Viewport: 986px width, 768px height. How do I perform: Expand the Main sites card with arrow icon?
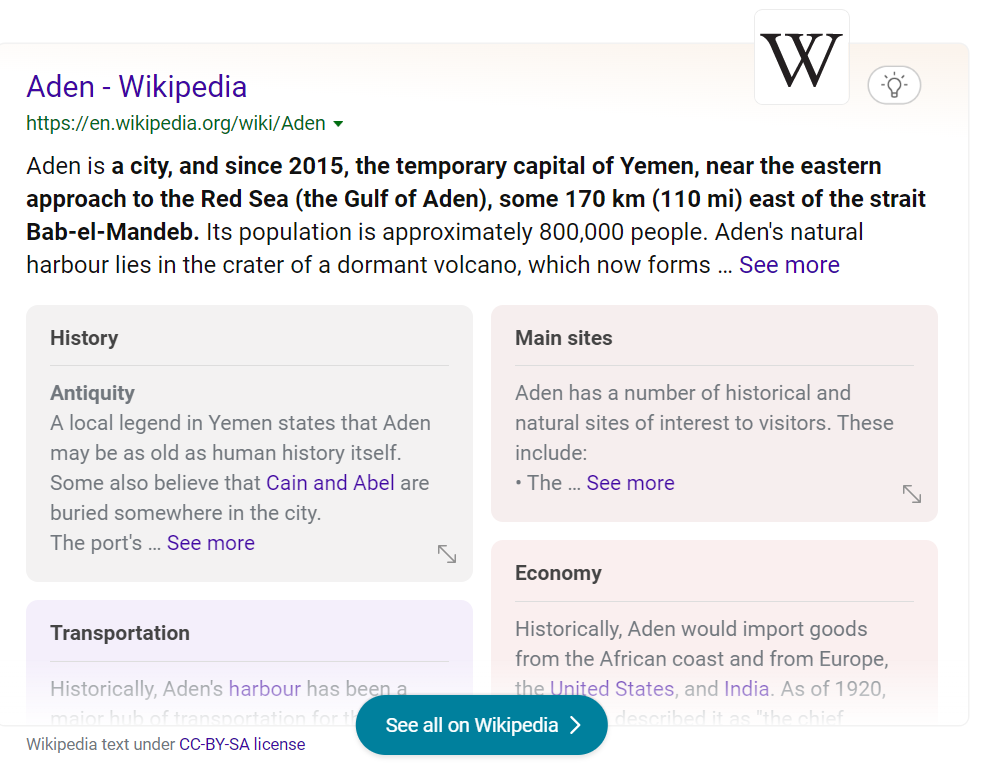(912, 493)
